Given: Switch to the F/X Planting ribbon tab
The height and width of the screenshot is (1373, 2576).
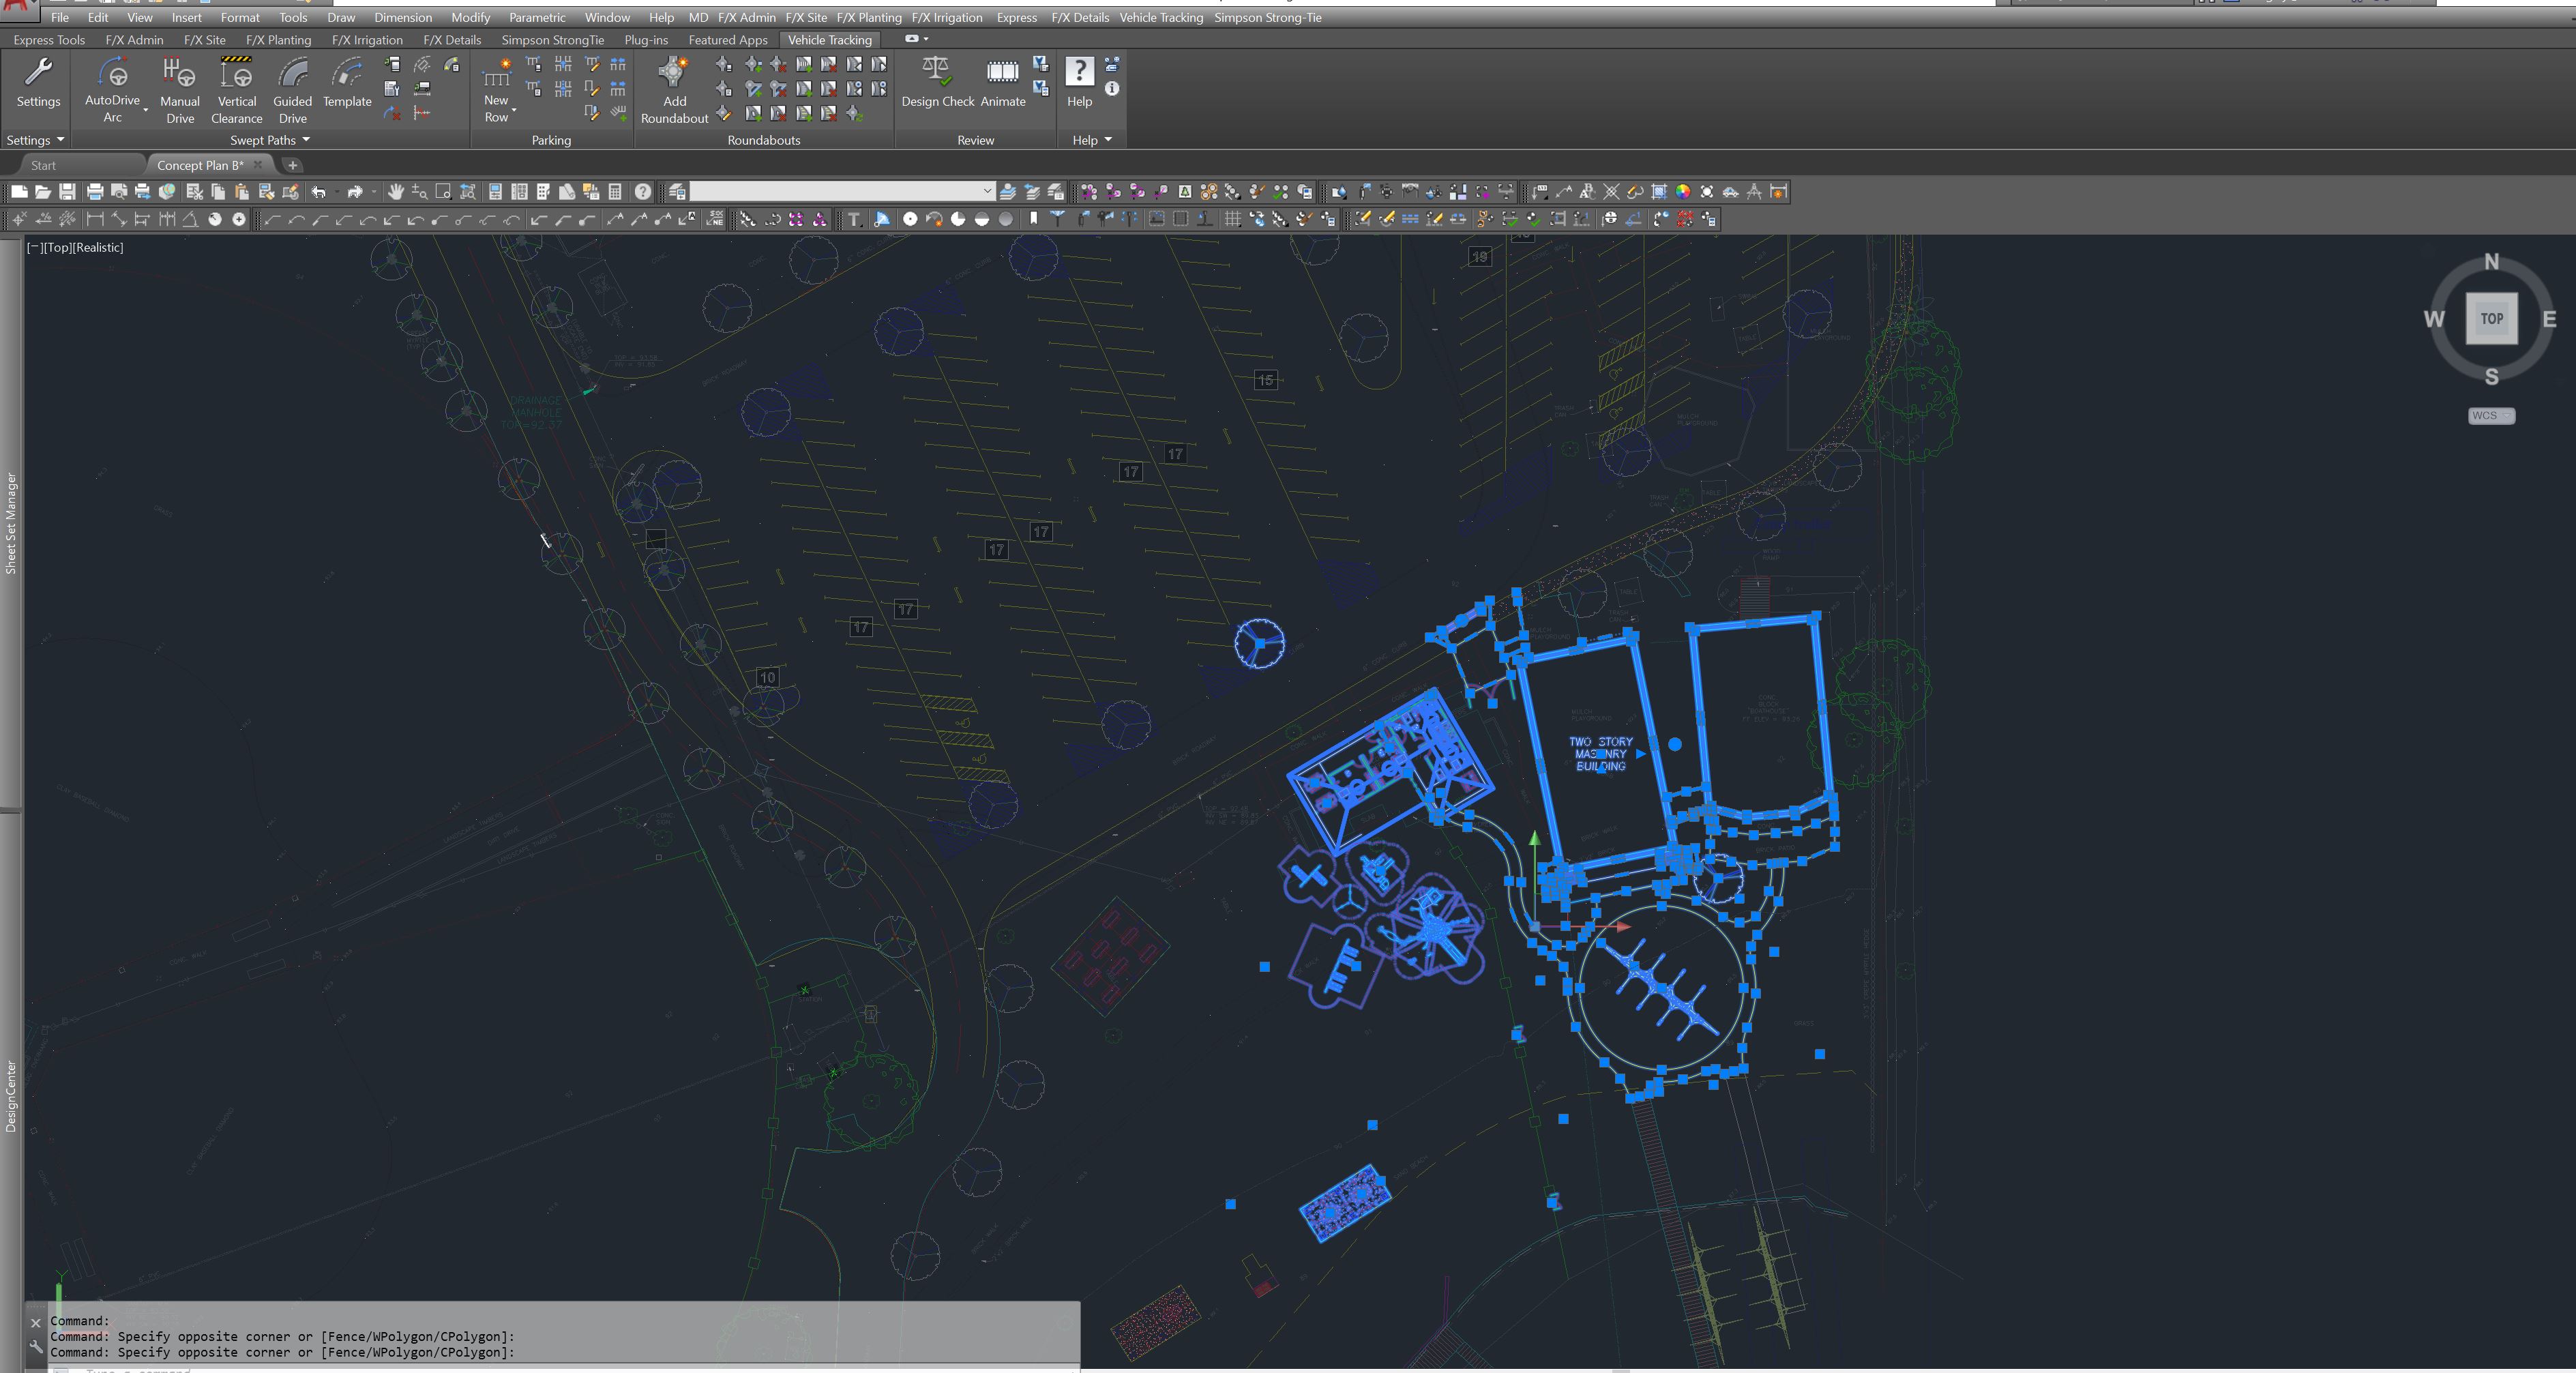Looking at the screenshot, I should tap(278, 40).
